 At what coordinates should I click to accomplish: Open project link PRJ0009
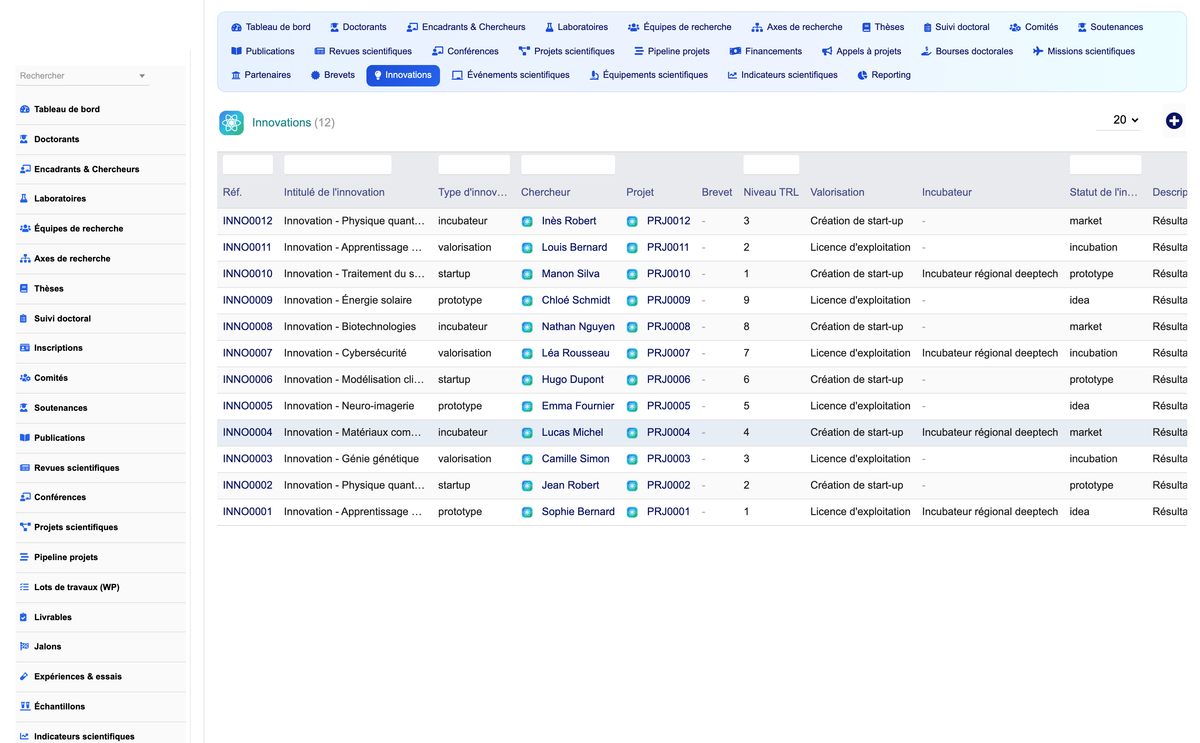coord(669,300)
